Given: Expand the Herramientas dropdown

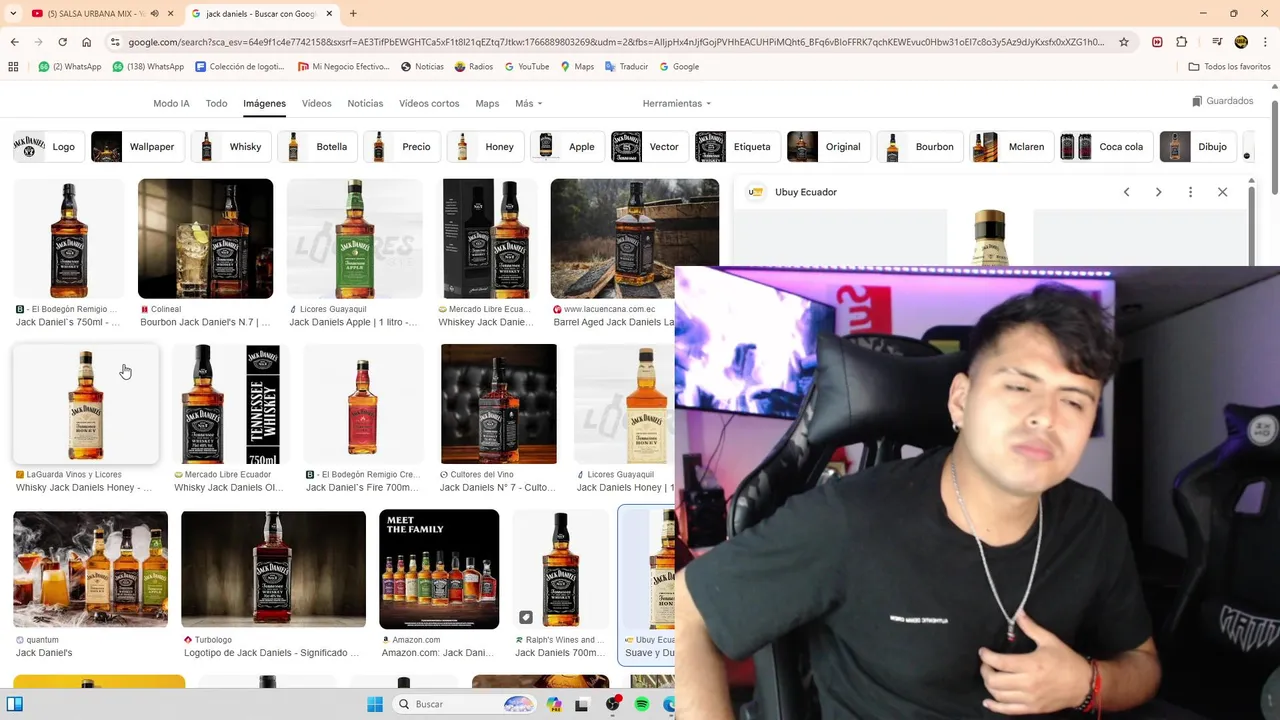Looking at the screenshot, I should click(x=677, y=103).
